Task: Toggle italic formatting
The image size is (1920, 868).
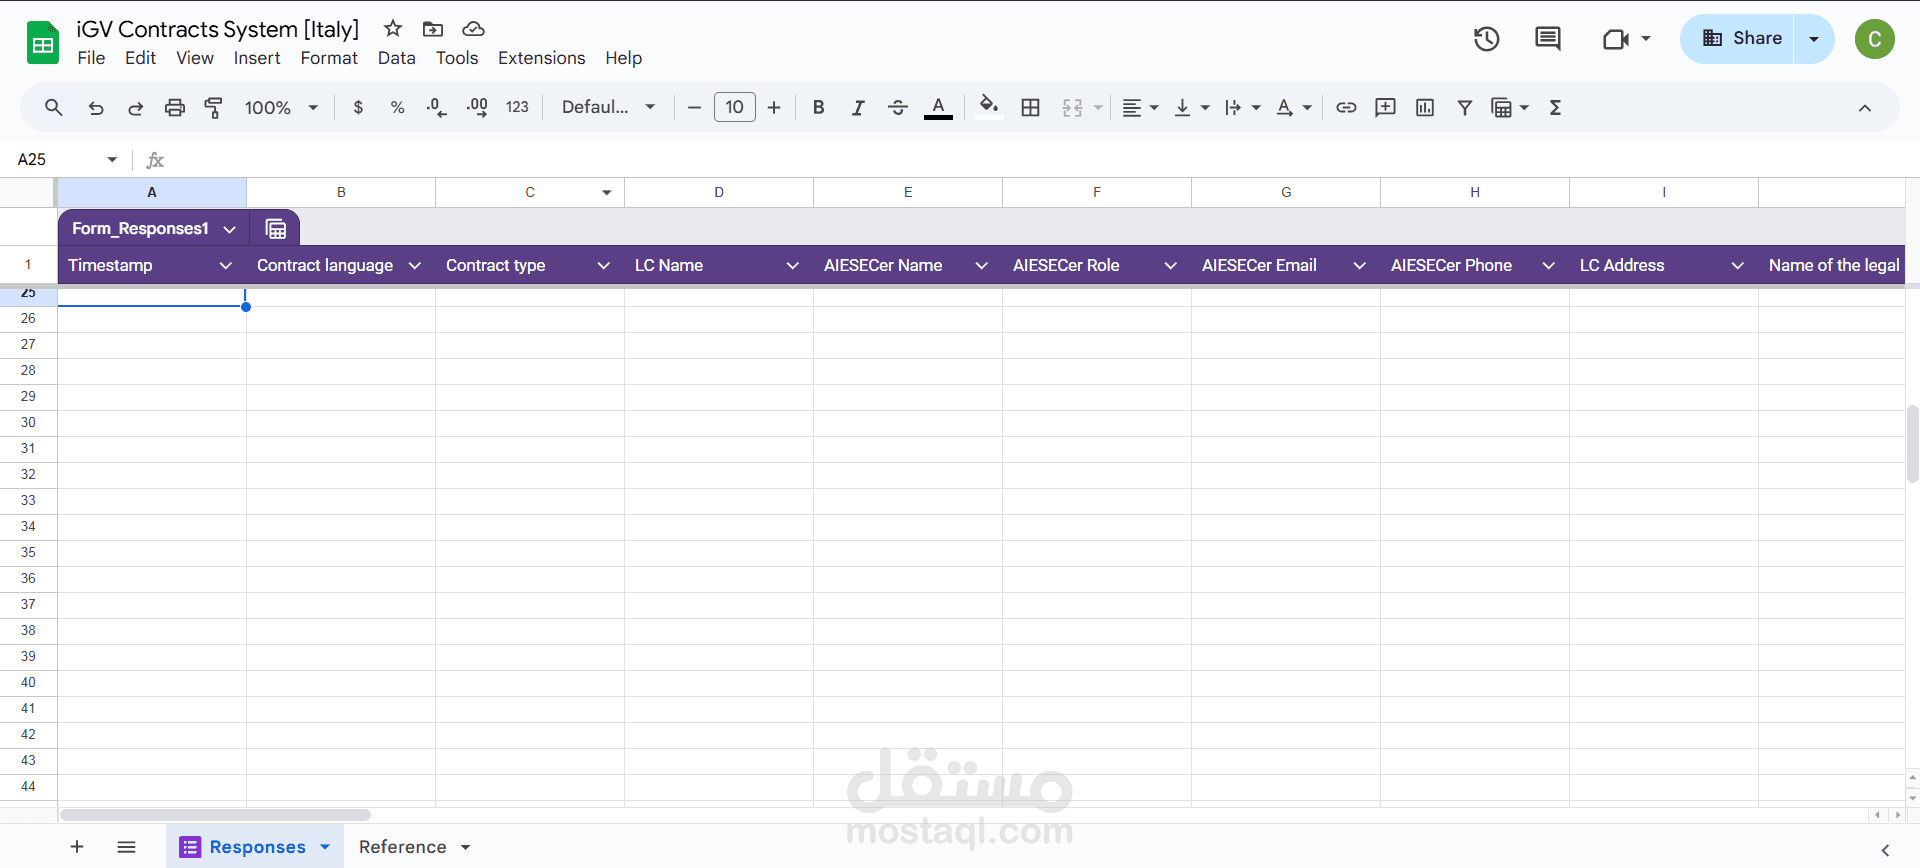Action: [858, 108]
